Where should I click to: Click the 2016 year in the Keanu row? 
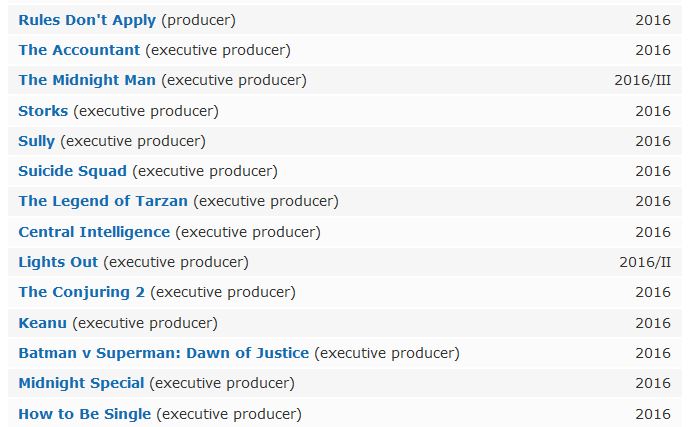tap(653, 323)
